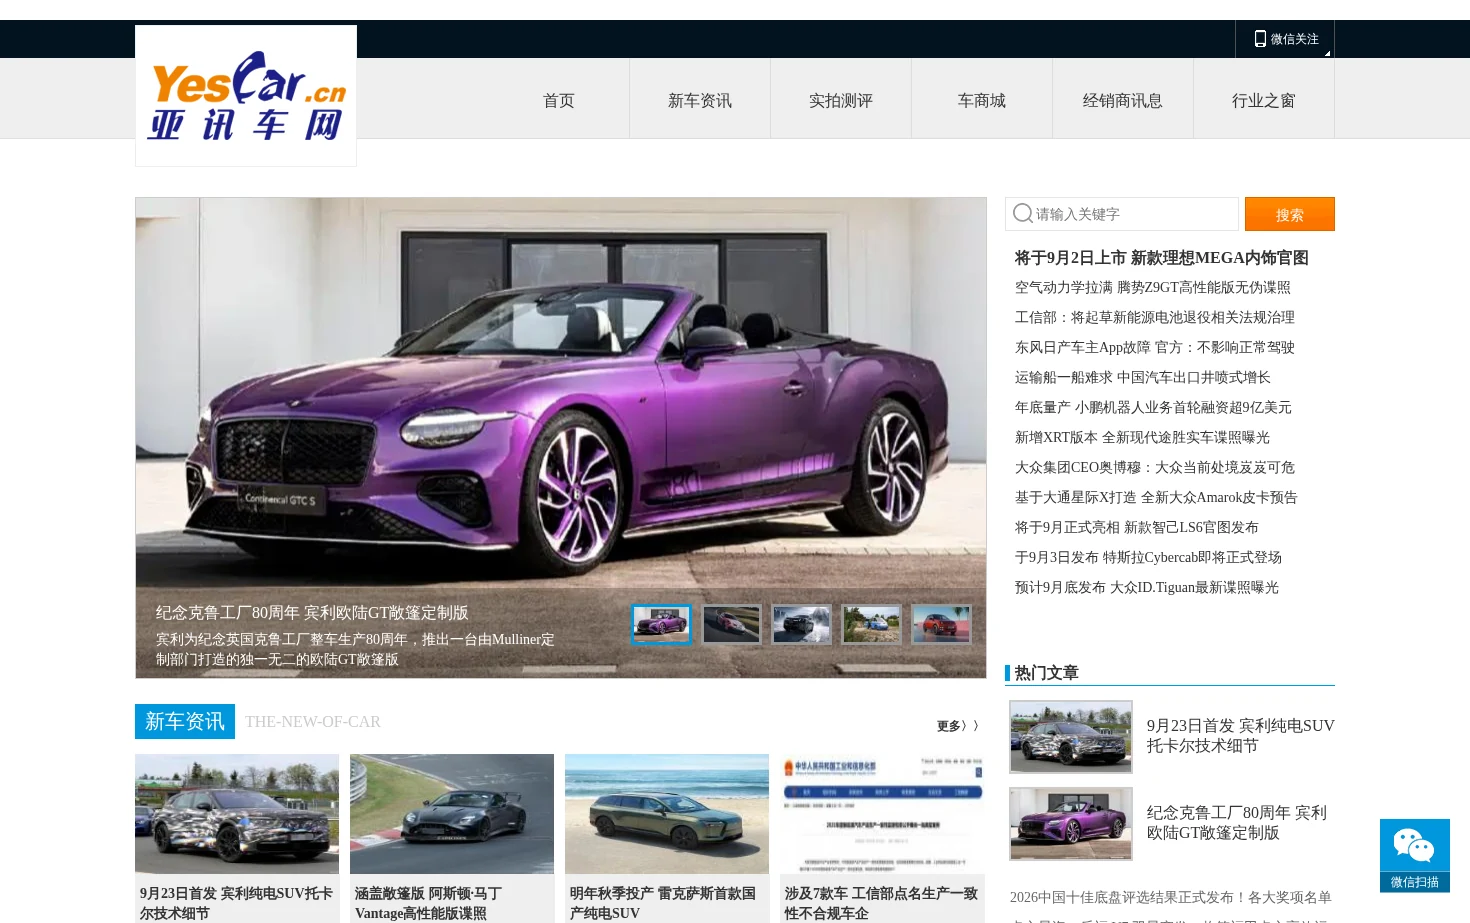Open article 空气动力学拉满 腾势Z9GT高性能版无伪谍照
The width and height of the screenshot is (1470, 923).
(x=1153, y=287)
